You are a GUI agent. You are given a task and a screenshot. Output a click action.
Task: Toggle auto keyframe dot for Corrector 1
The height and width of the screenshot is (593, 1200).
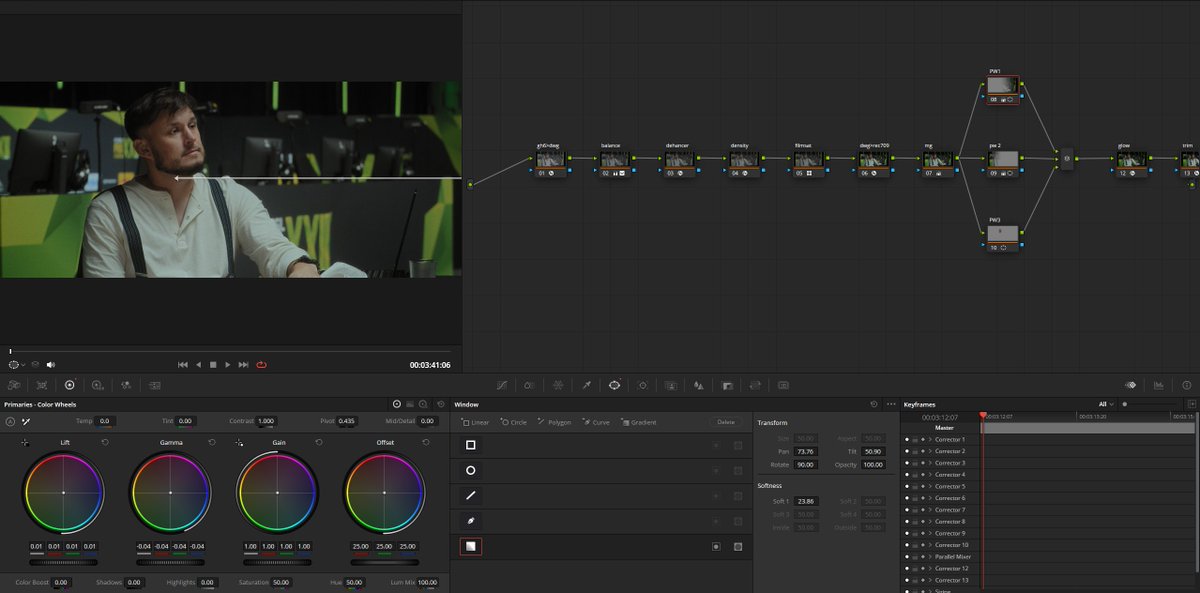pos(907,440)
